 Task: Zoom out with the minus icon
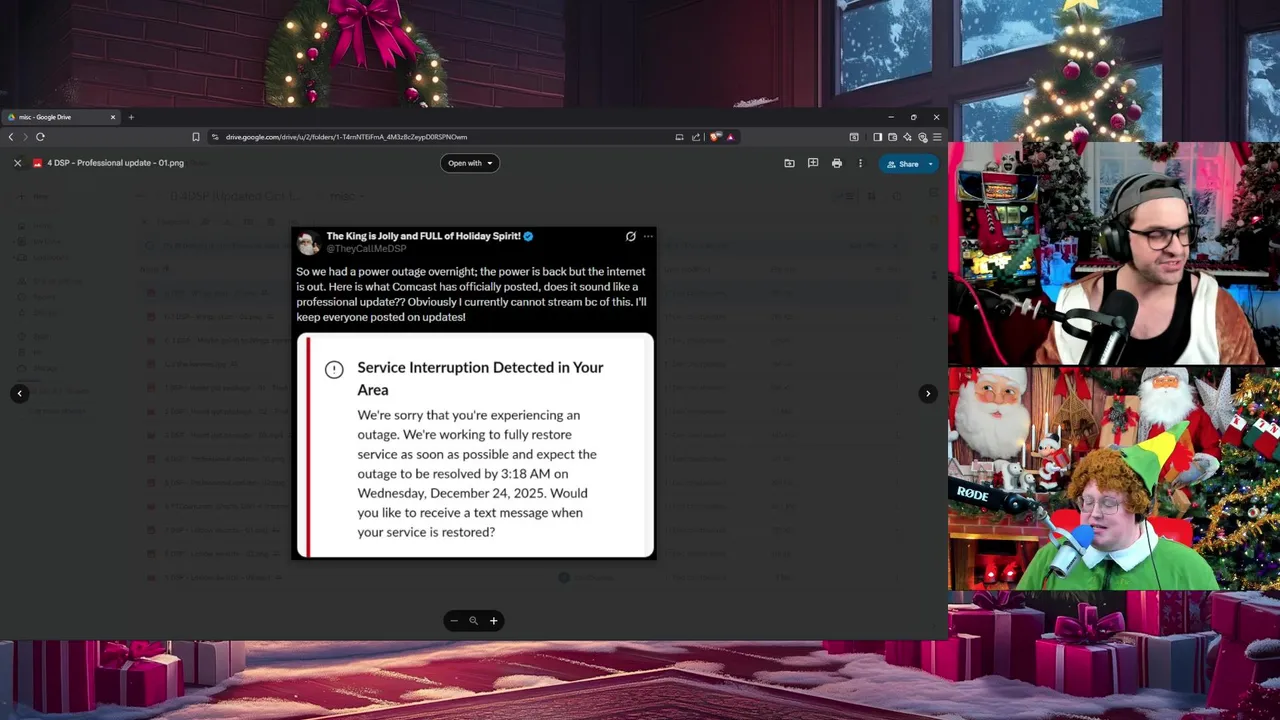point(454,621)
